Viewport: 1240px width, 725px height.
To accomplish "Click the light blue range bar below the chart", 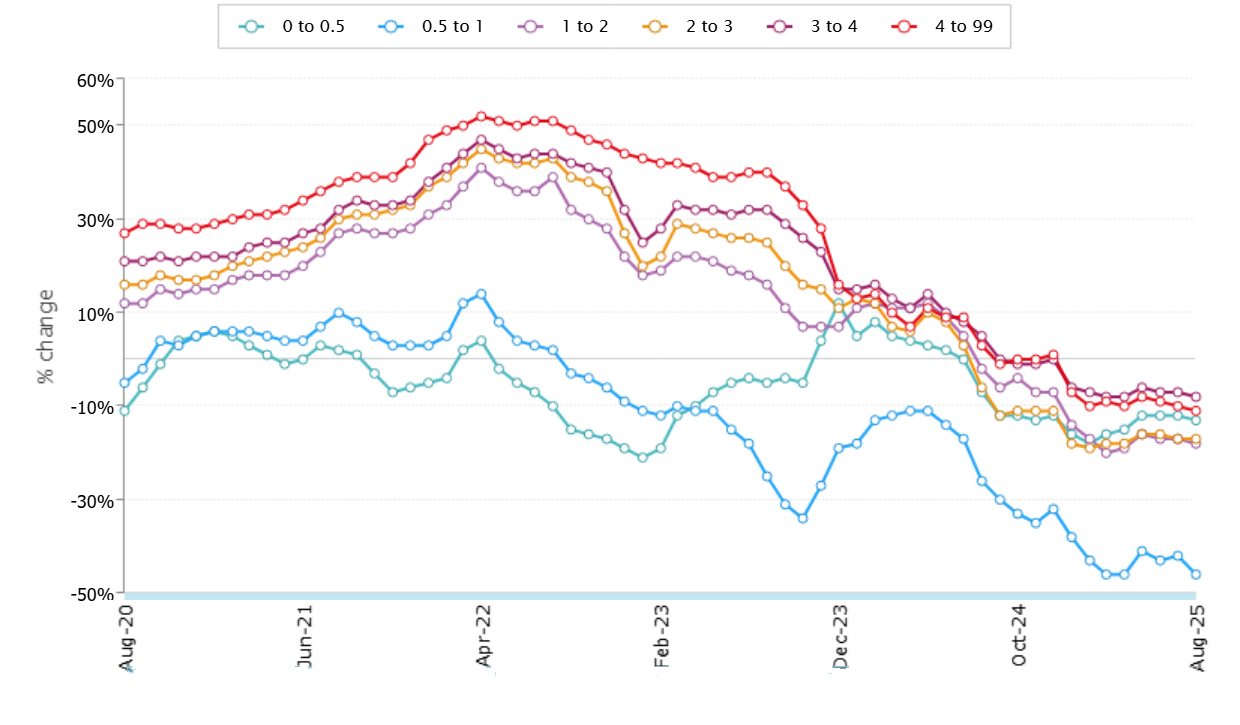I will tap(660, 596).
